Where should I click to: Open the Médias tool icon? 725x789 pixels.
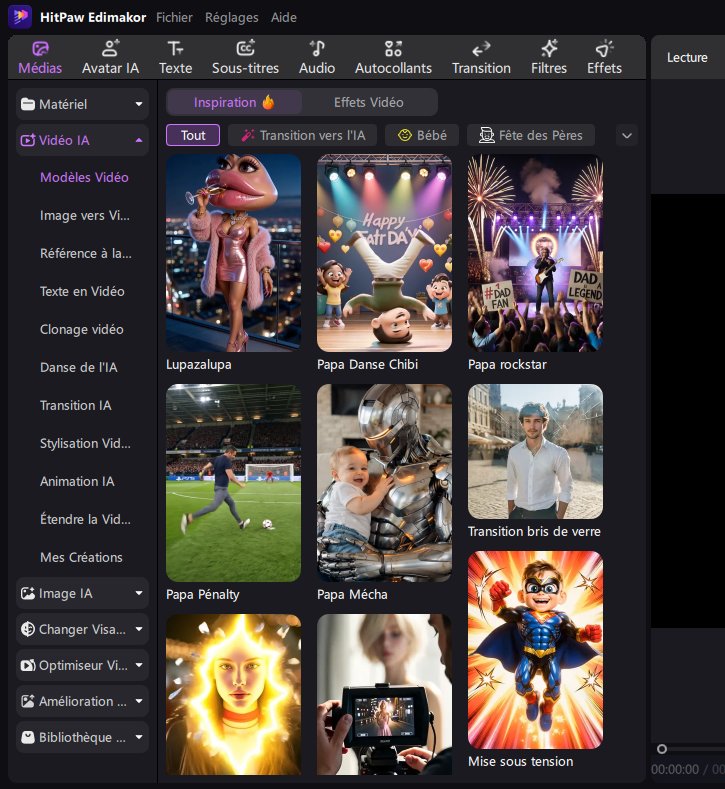(x=40, y=49)
